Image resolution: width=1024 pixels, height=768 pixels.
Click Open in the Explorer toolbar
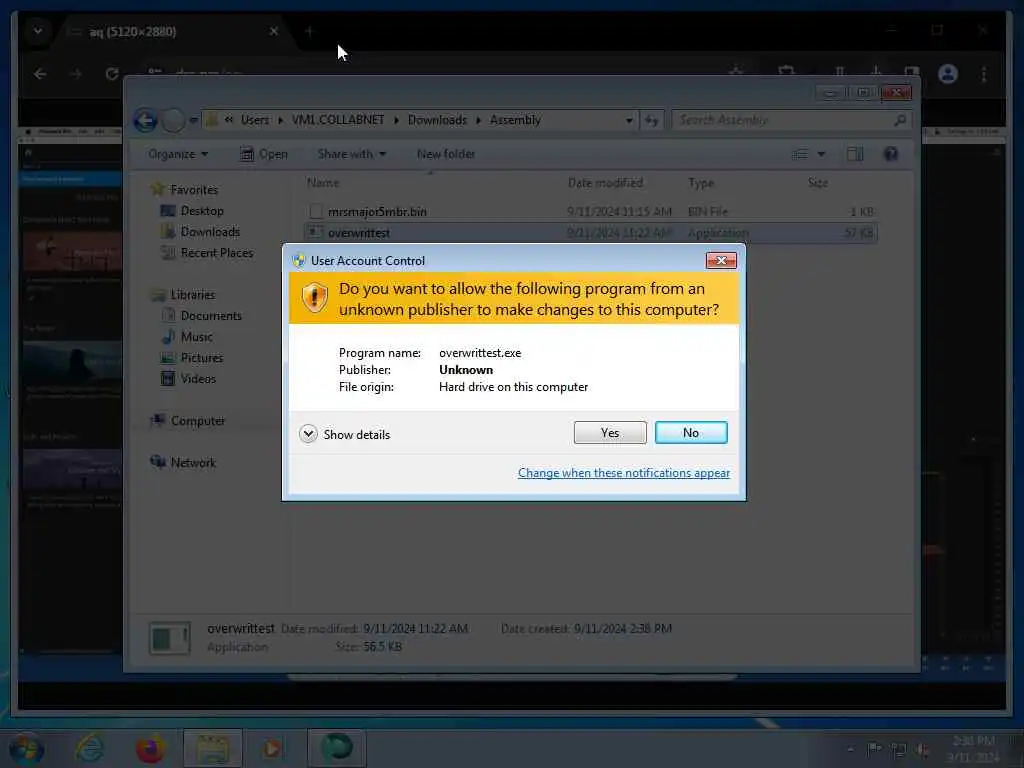[x=264, y=154]
